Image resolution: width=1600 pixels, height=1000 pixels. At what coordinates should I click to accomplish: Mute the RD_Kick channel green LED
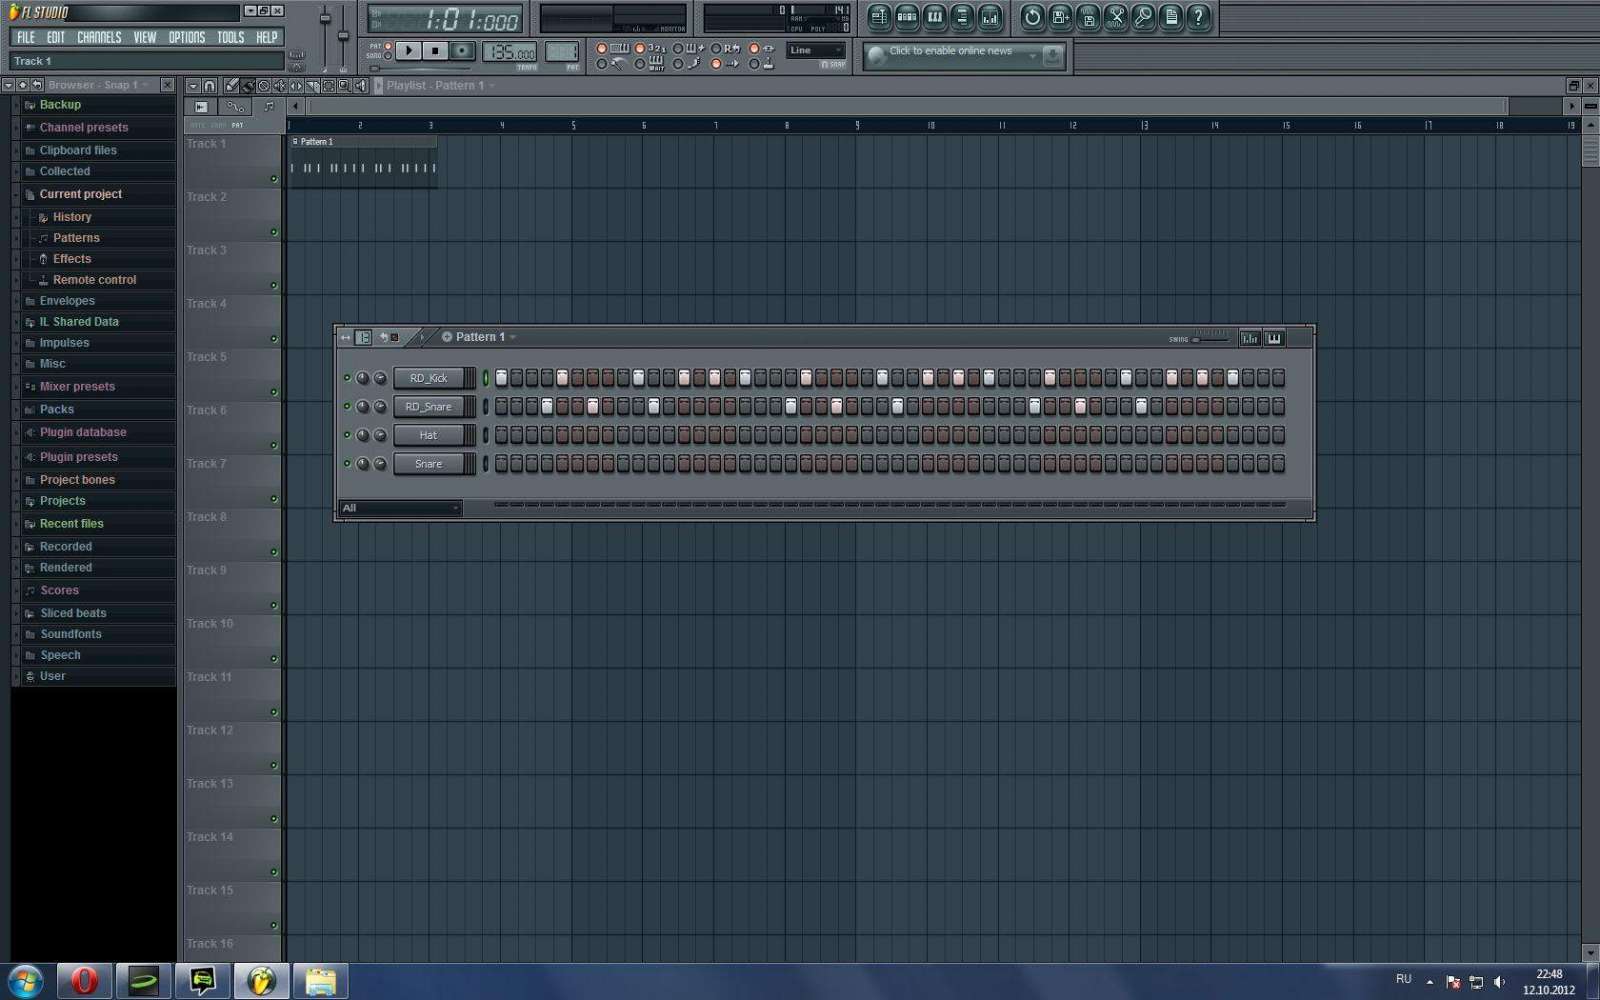click(347, 378)
